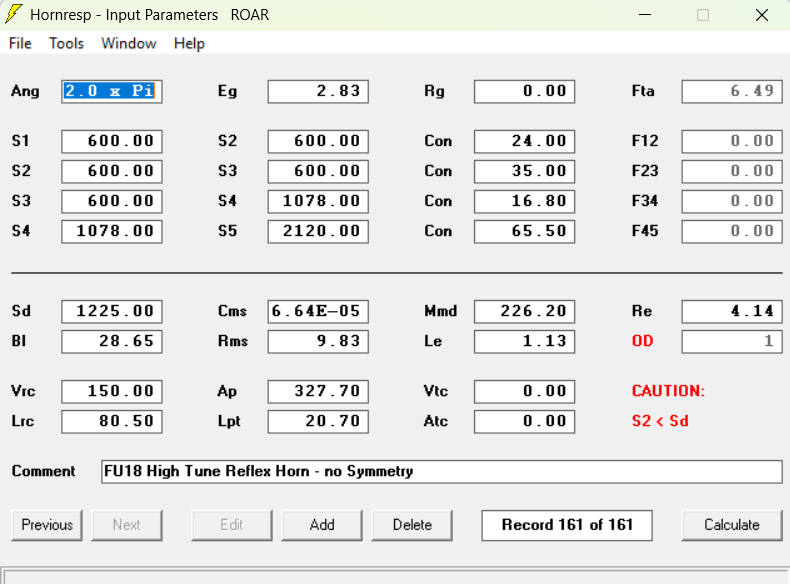The image size is (790, 584).
Task: Click the Mmd label
Action: 440,311
